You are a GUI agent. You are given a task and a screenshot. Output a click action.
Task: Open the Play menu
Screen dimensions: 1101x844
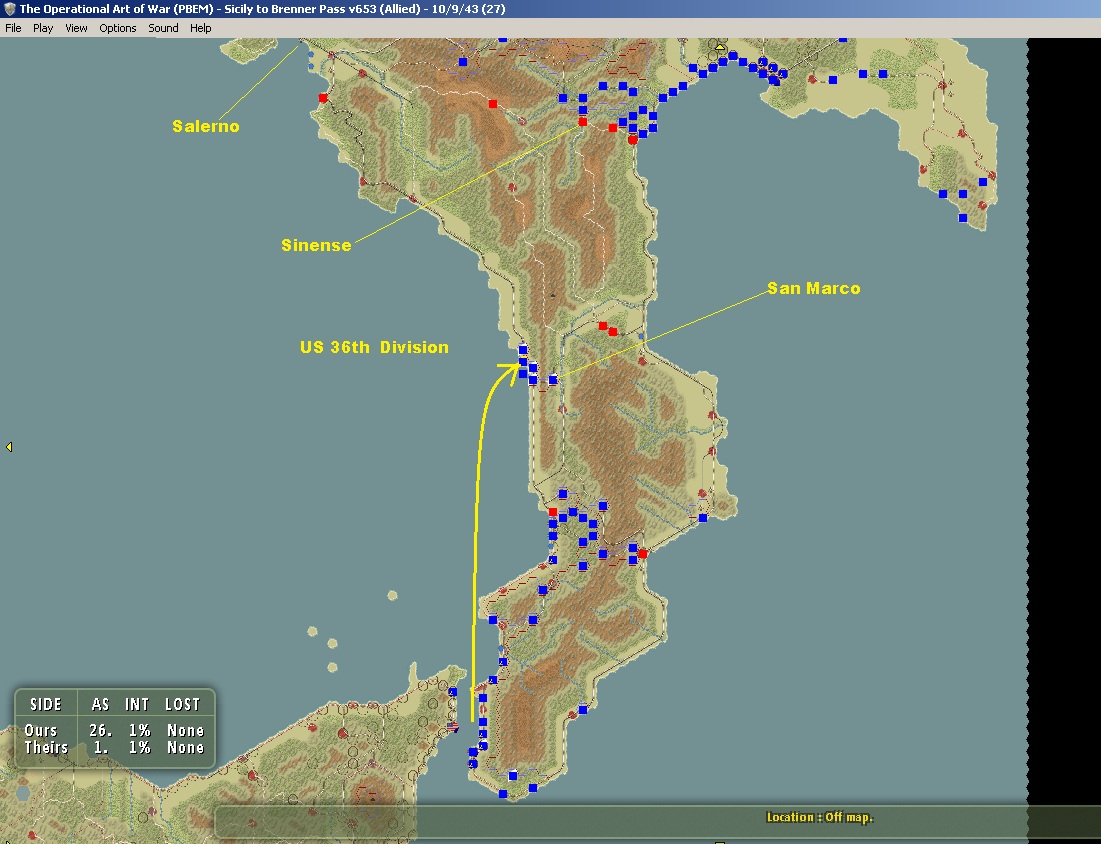[43, 28]
